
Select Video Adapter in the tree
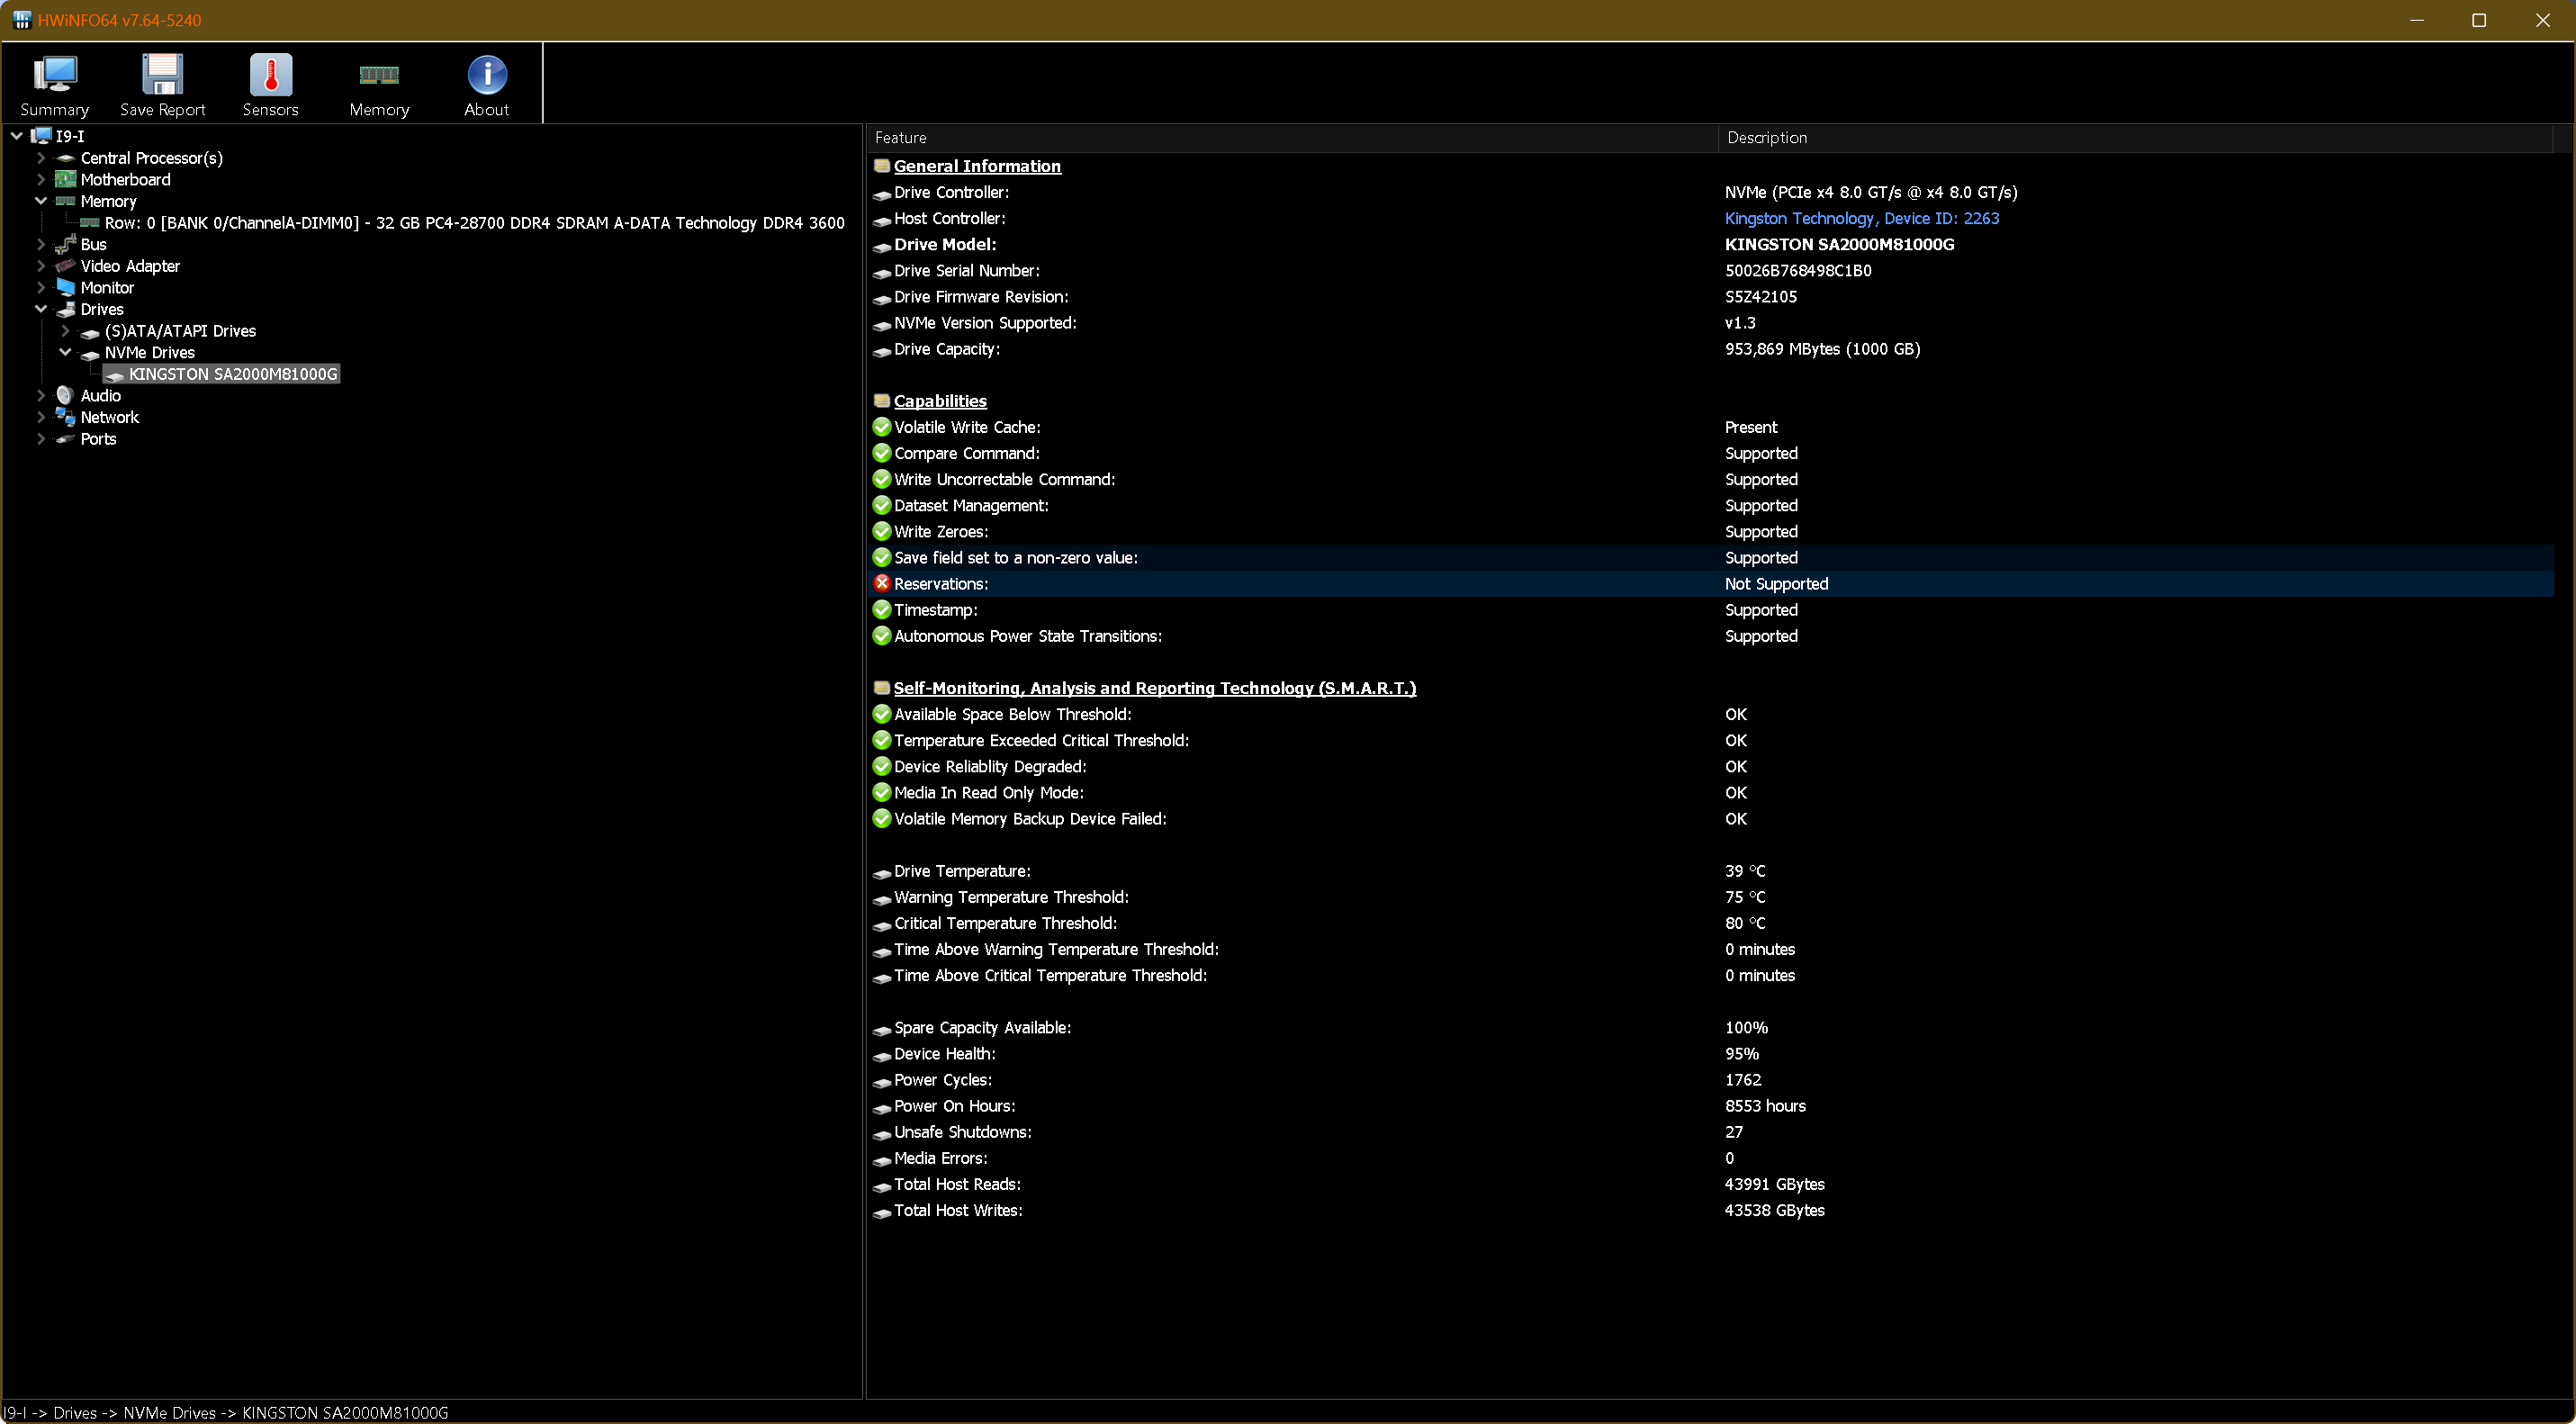click(130, 266)
